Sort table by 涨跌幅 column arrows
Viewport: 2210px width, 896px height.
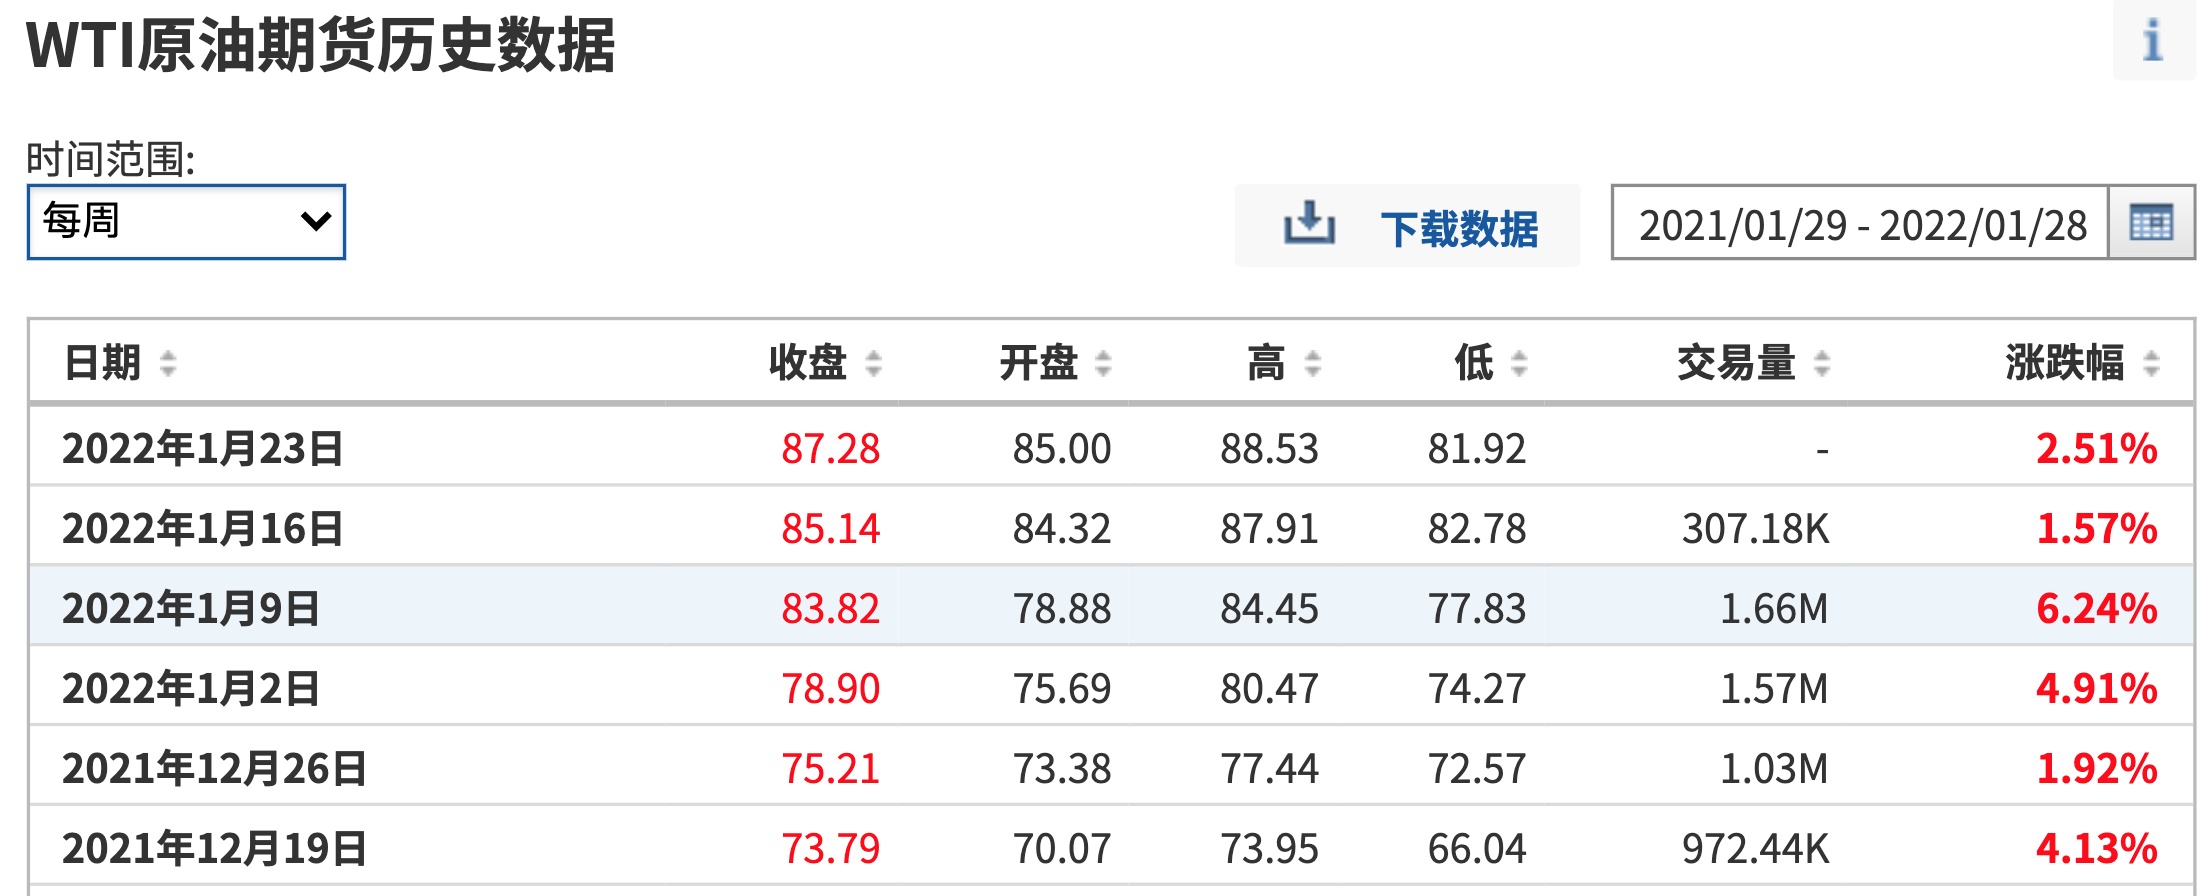pos(2152,363)
